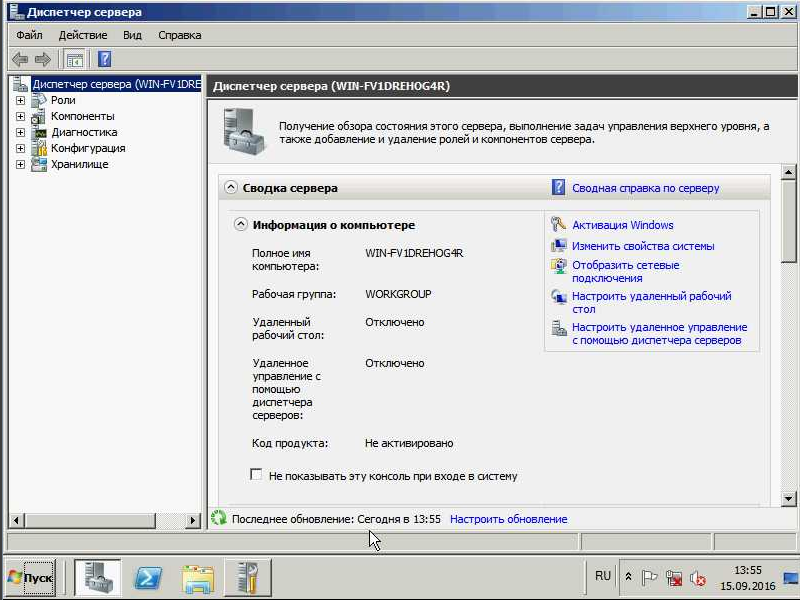Viewport: 800px width, 600px height.
Task: Open the Файл menu
Action: pos(29,35)
